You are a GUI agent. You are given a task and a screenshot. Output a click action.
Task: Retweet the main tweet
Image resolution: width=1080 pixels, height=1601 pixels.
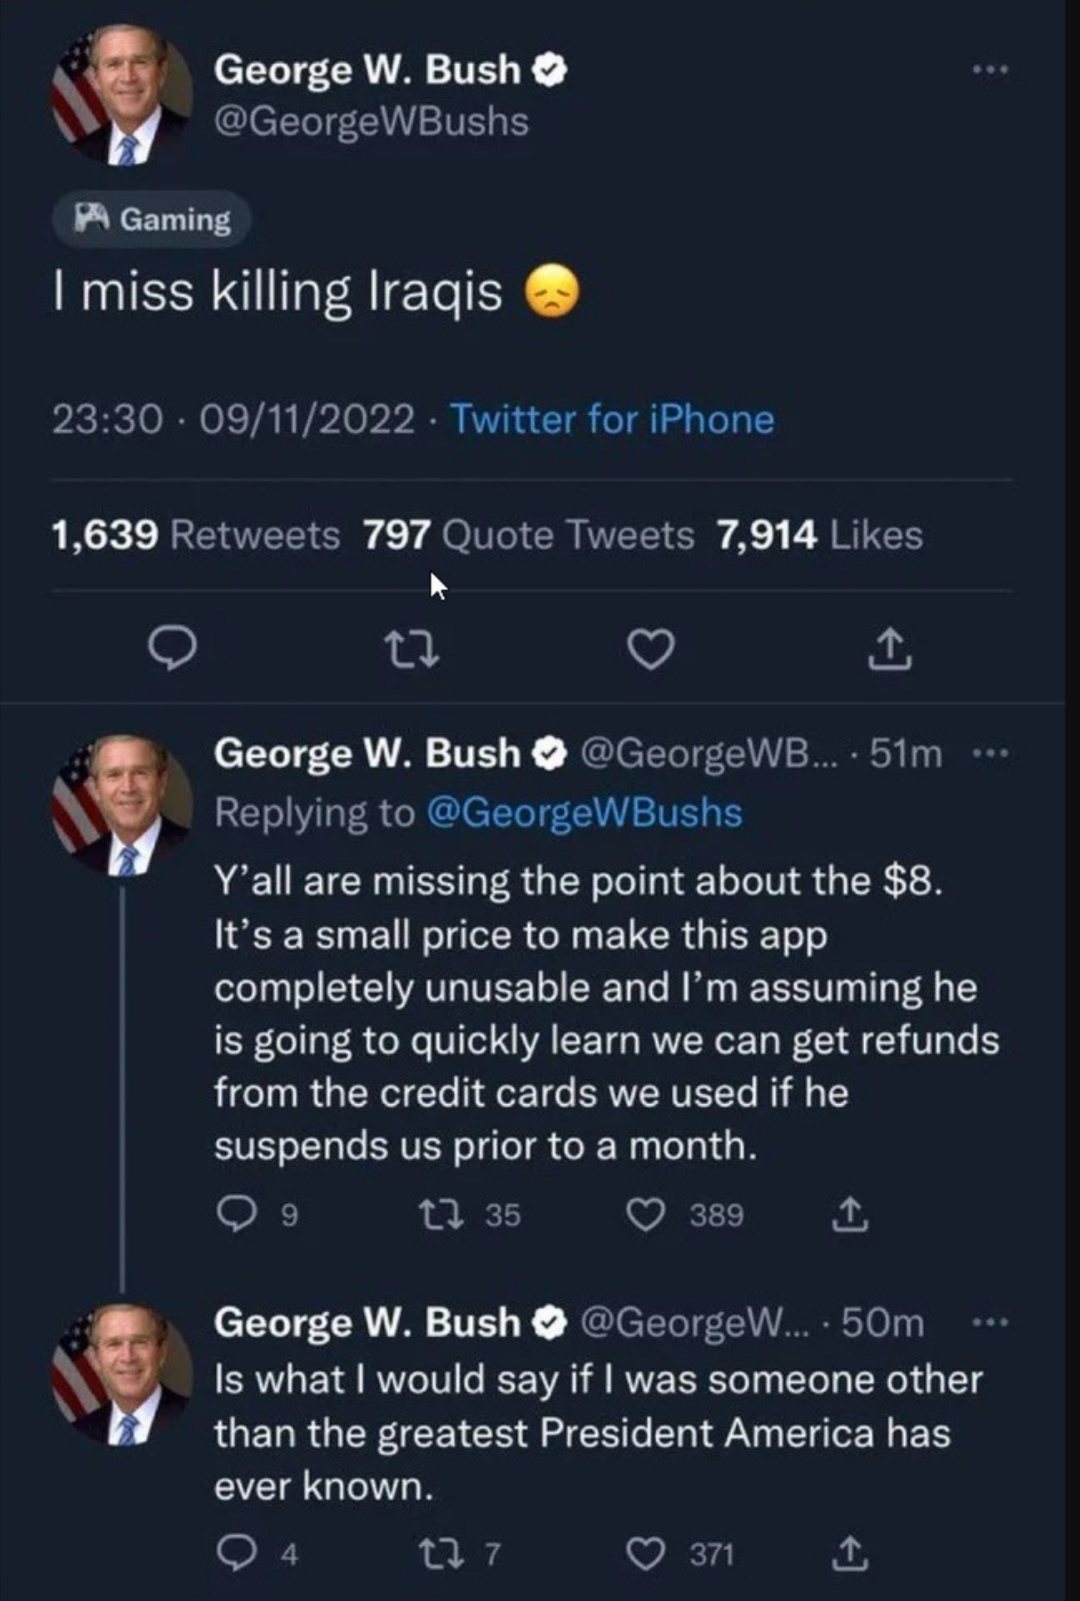[x=412, y=650]
